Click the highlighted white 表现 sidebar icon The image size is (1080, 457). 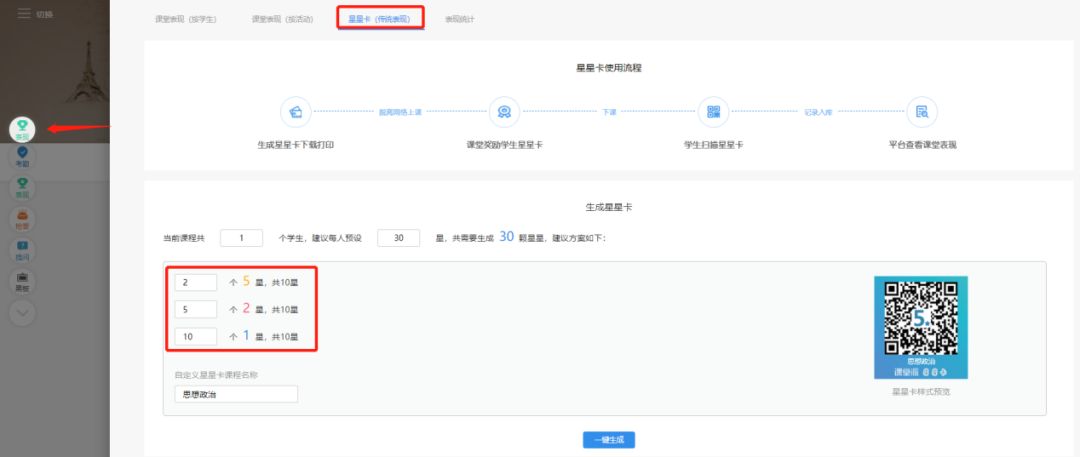click(22, 130)
